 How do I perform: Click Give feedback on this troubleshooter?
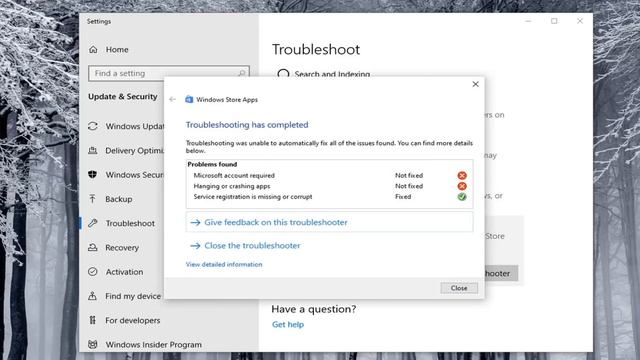click(x=329, y=222)
